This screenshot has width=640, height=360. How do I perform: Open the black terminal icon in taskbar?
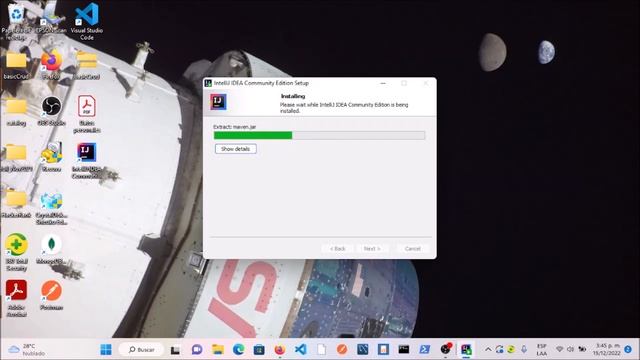coord(404,349)
